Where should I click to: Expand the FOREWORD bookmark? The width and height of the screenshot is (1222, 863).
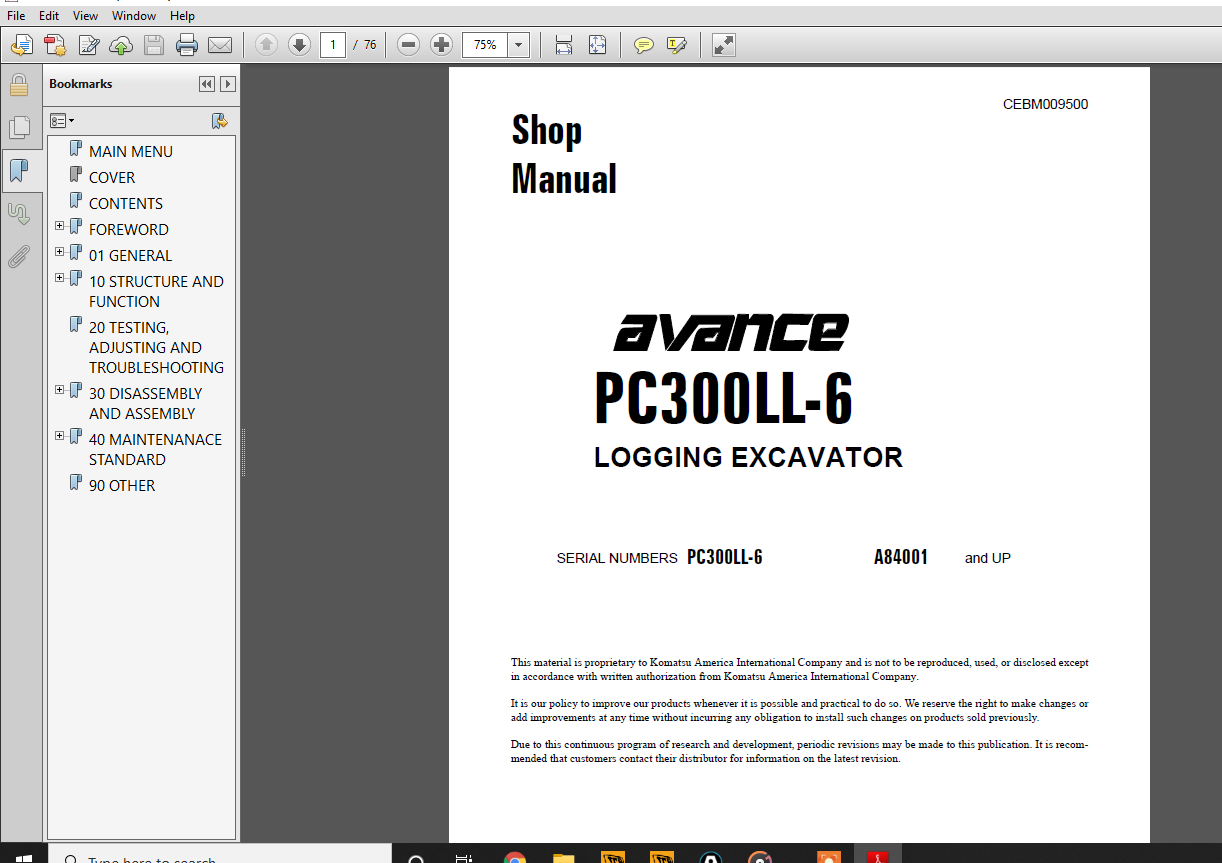[x=60, y=226]
